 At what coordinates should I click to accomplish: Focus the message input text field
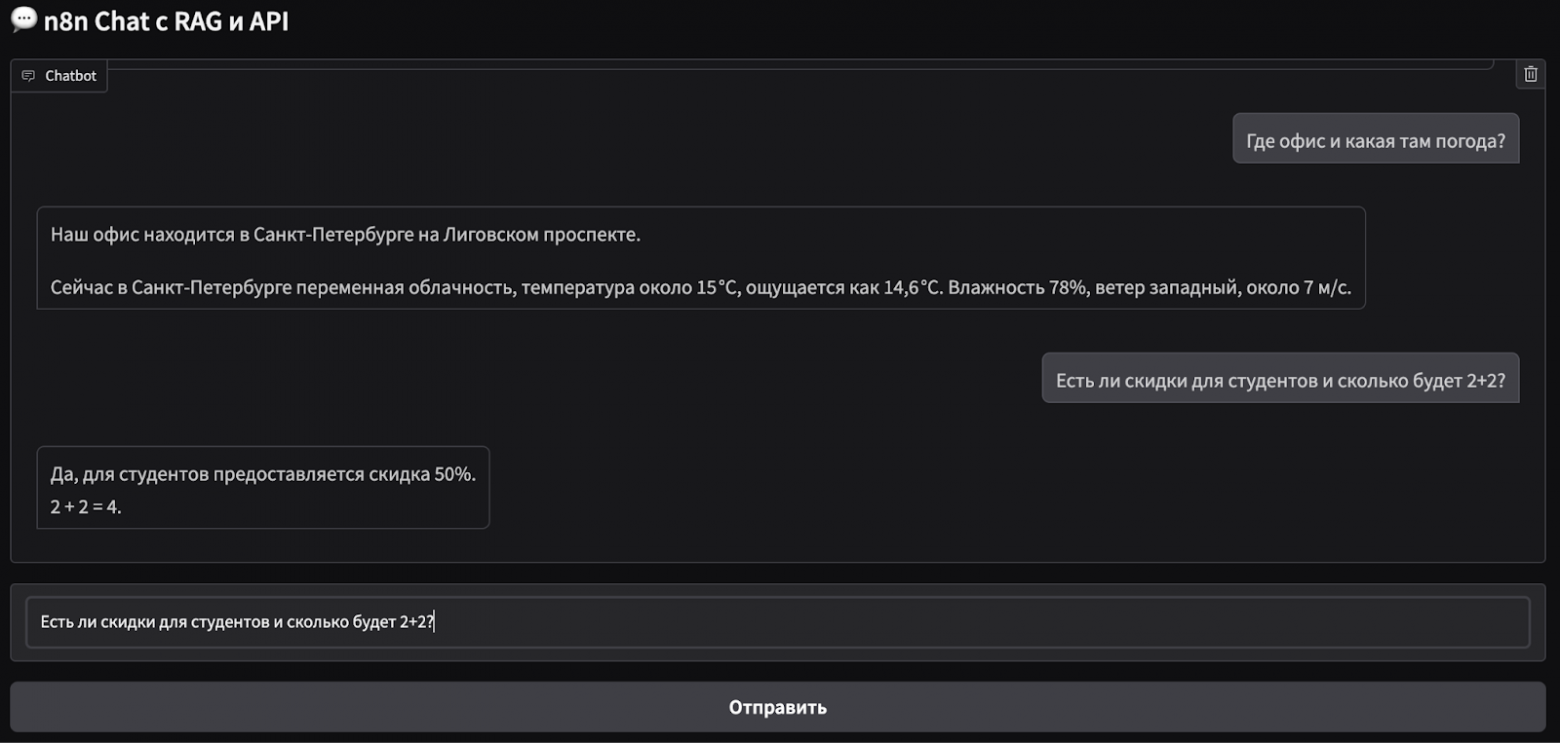tap(777, 622)
